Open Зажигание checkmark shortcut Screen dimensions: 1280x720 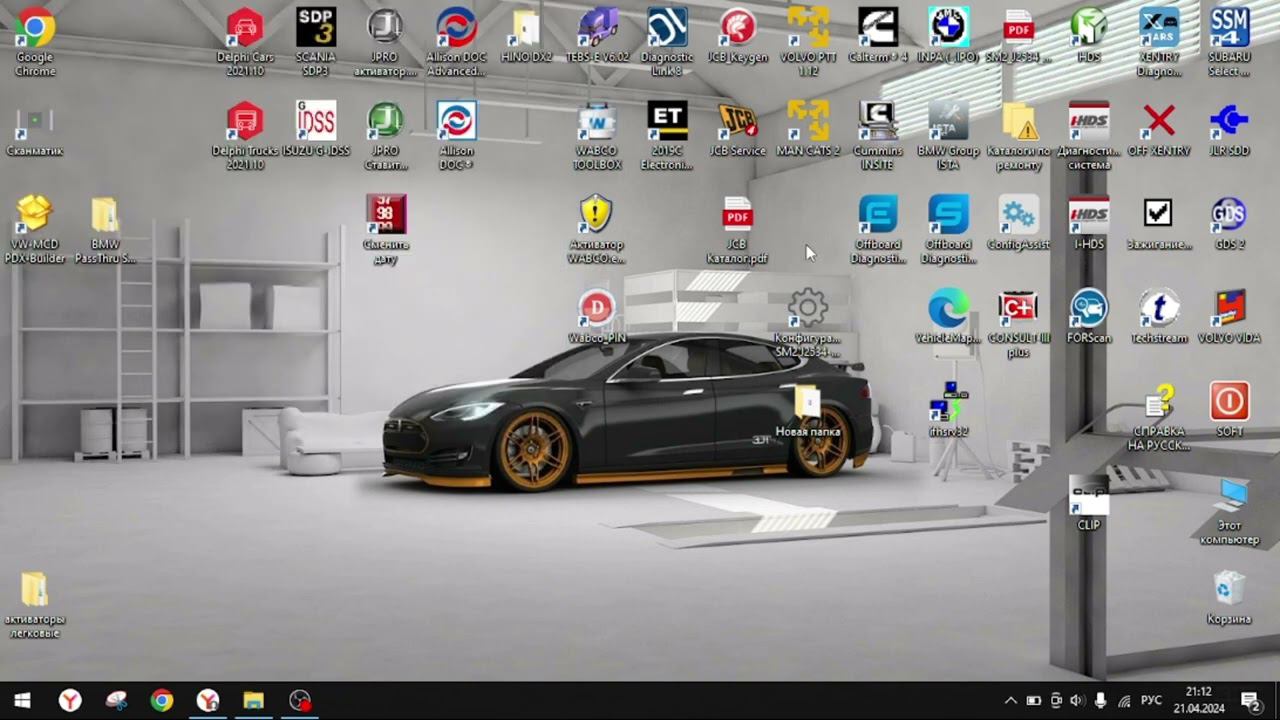1159,223
